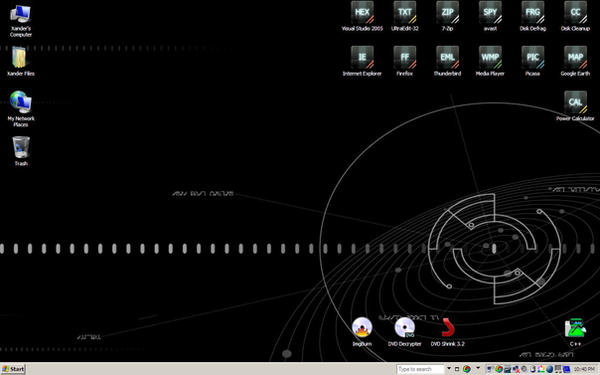Open Thunderbird EML icon
This screenshot has width=600, height=375.
coord(447,61)
